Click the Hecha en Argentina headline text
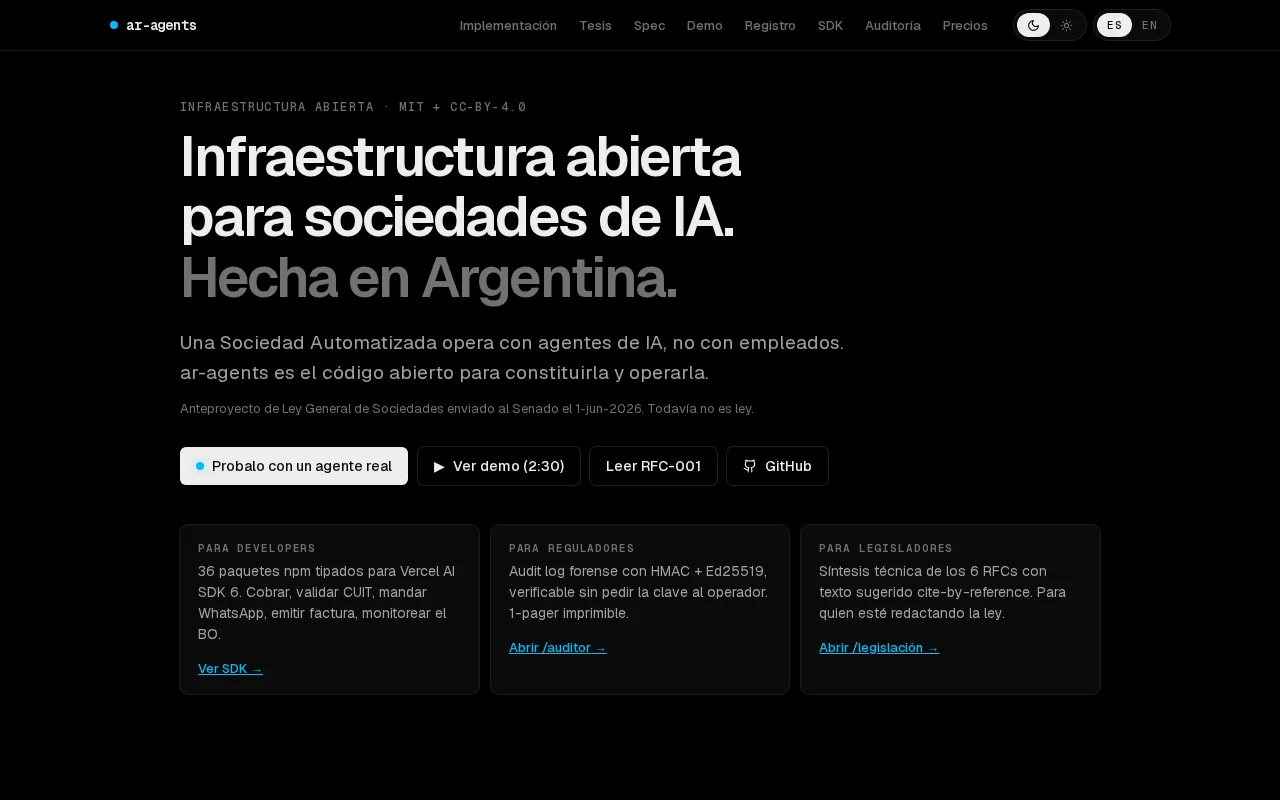Screen dimensions: 1280x800 [428, 277]
